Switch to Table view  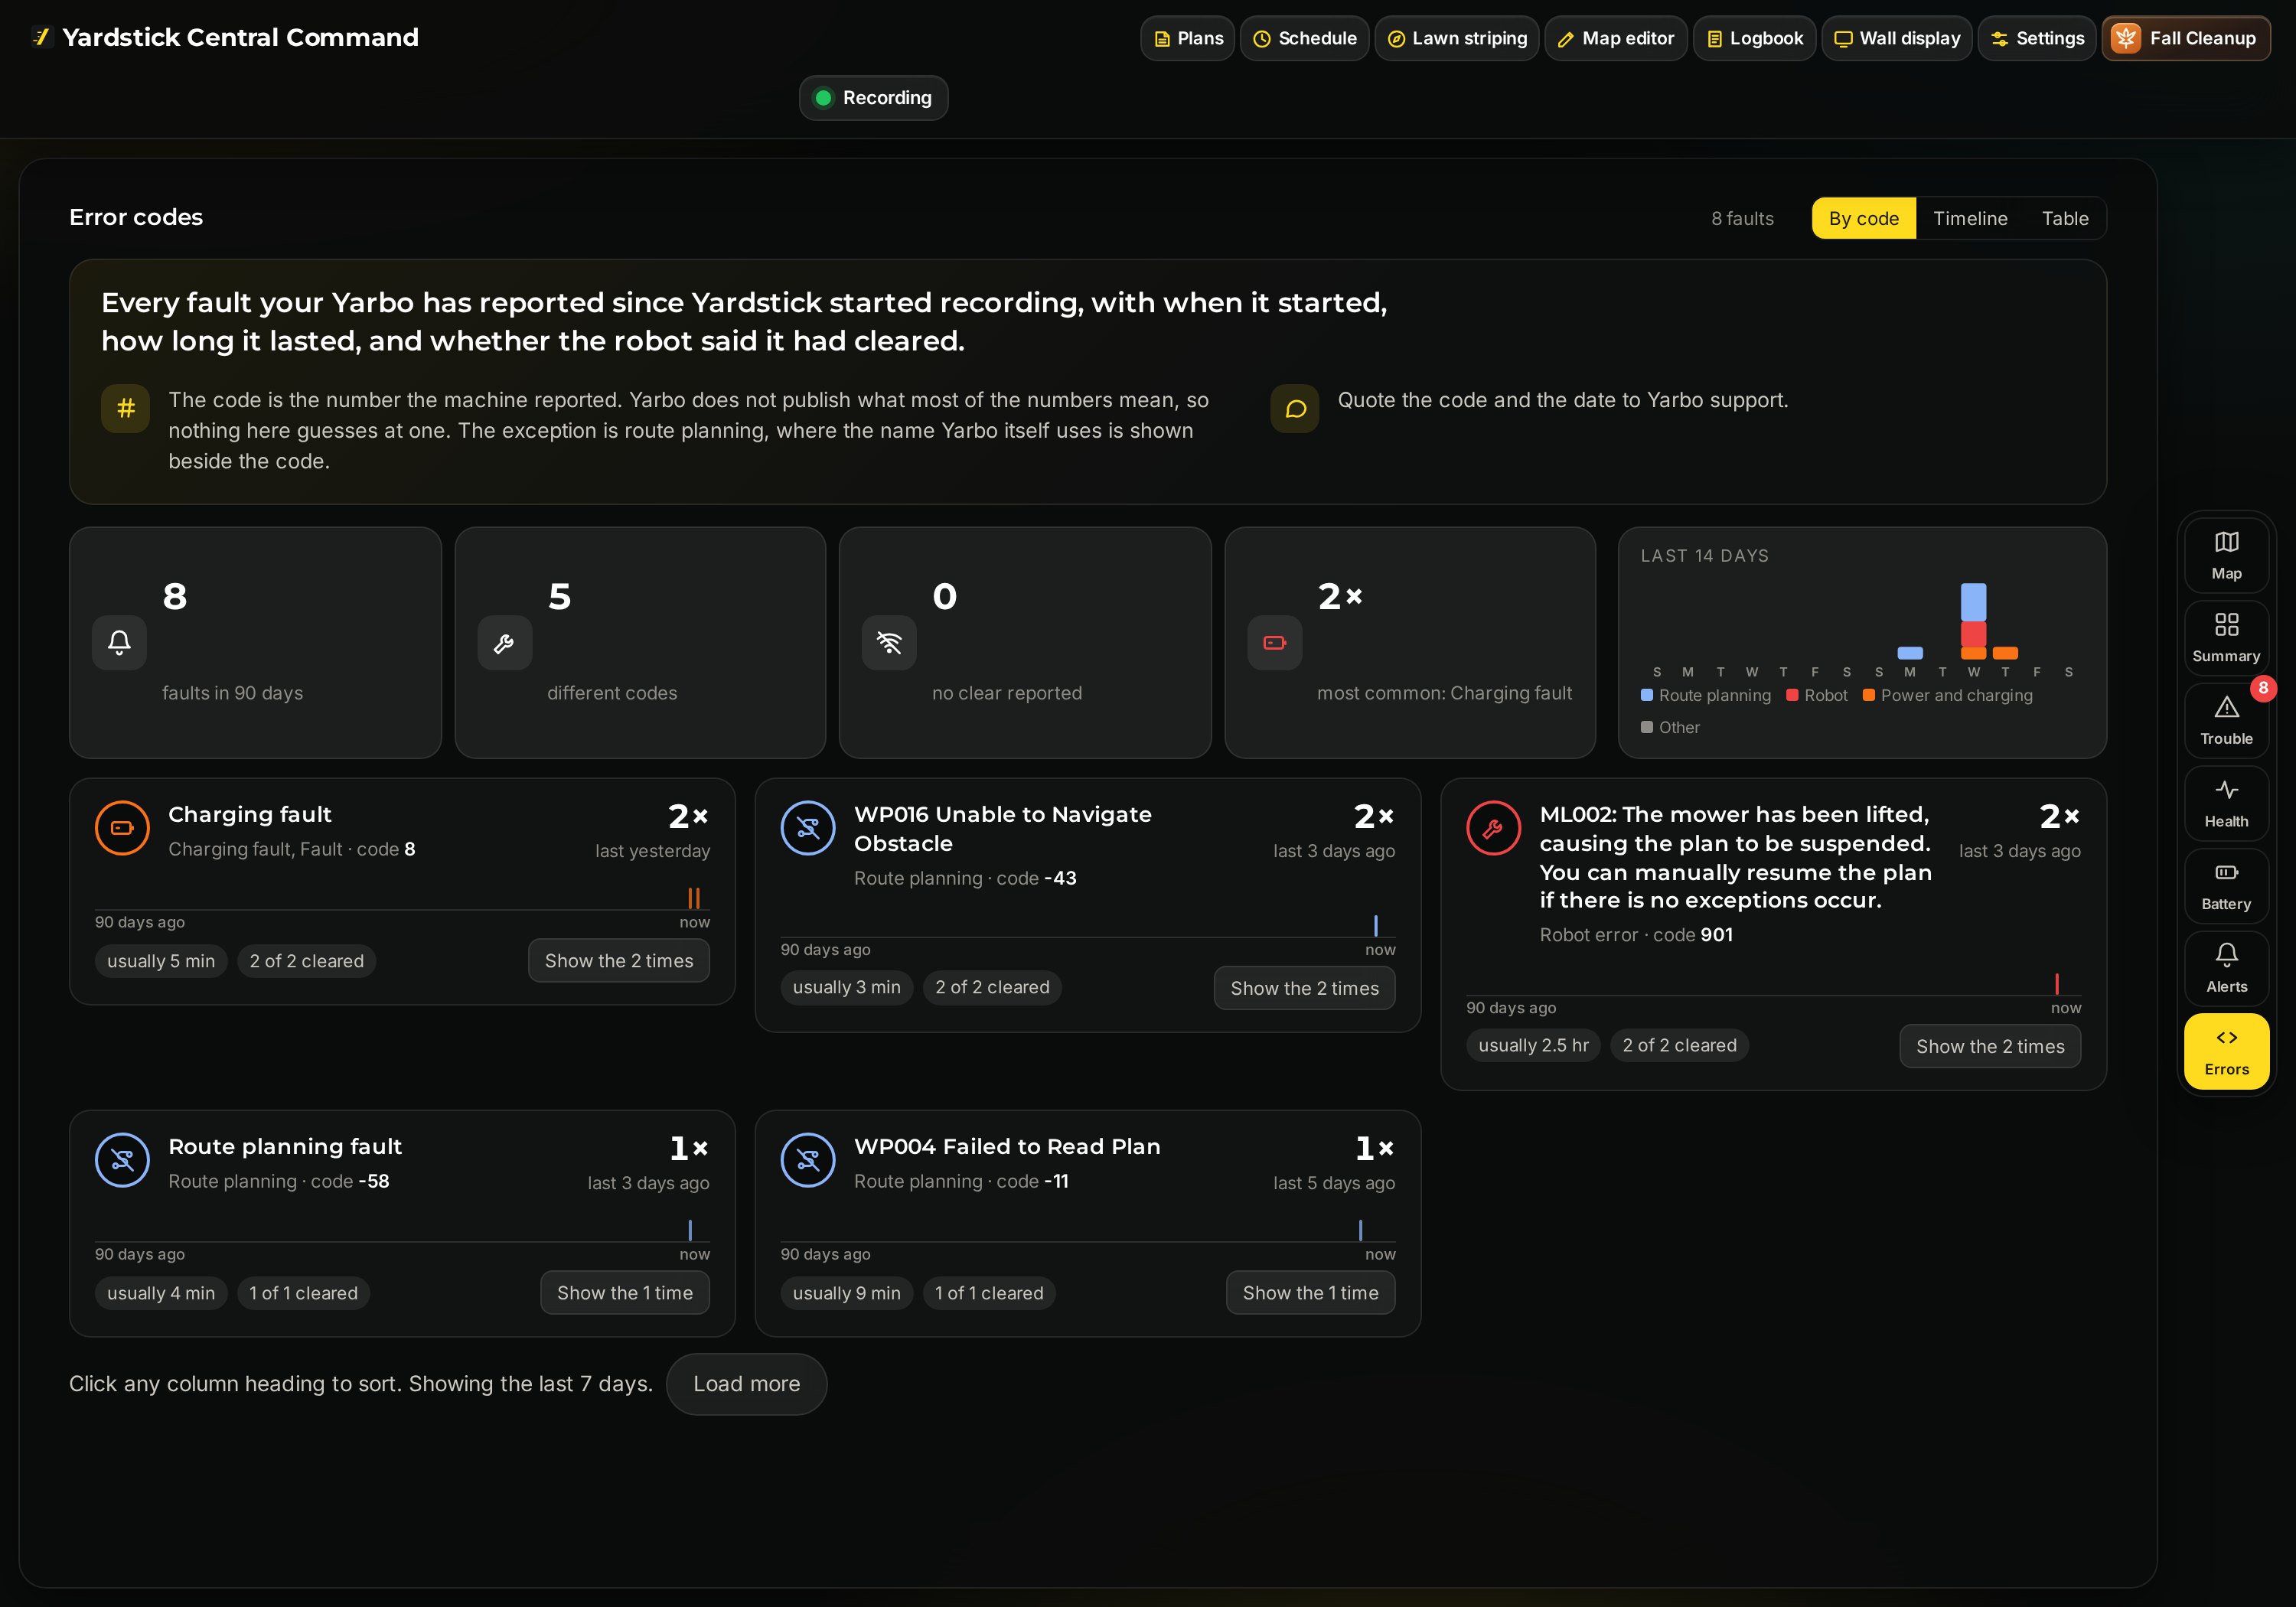point(2065,218)
